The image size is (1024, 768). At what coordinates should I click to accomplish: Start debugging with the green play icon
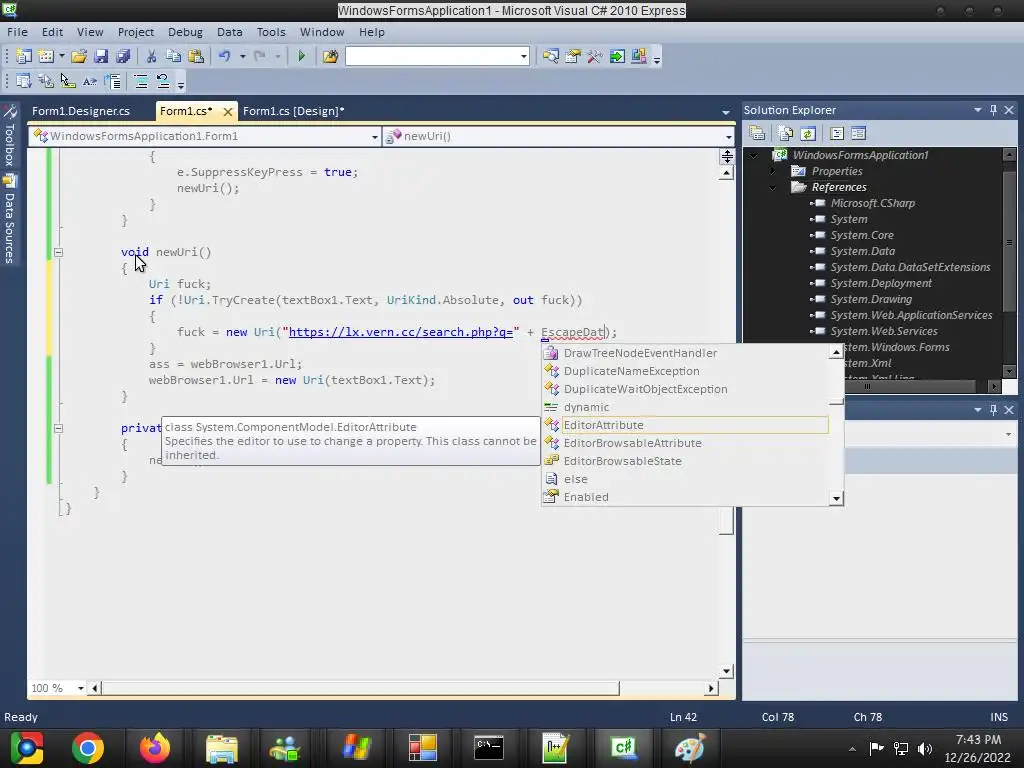[301, 56]
